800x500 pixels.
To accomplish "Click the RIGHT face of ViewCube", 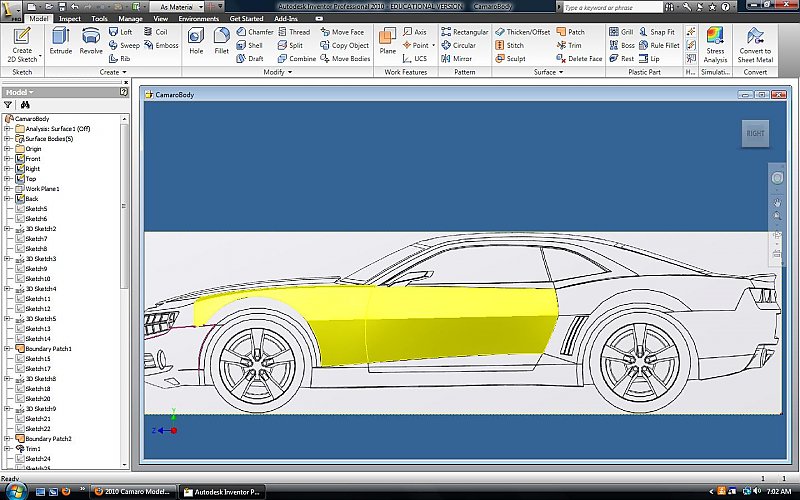I will (x=755, y=133).
